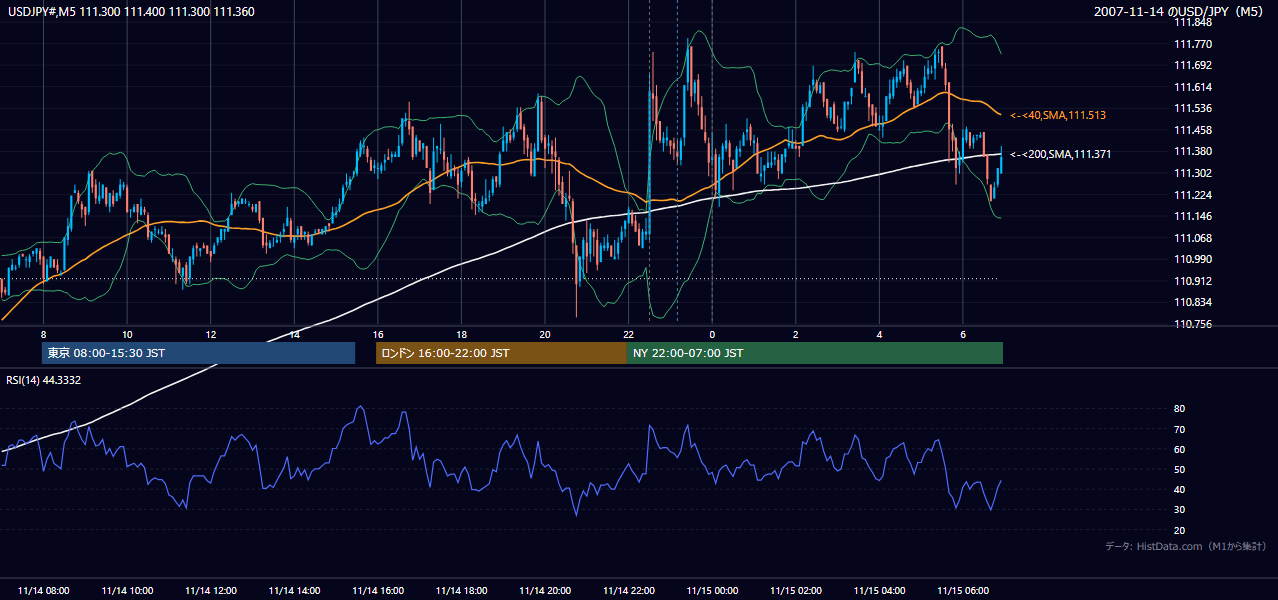Click price axis value 111.458
1278x600 pixels.
[x=1192, y=130]
